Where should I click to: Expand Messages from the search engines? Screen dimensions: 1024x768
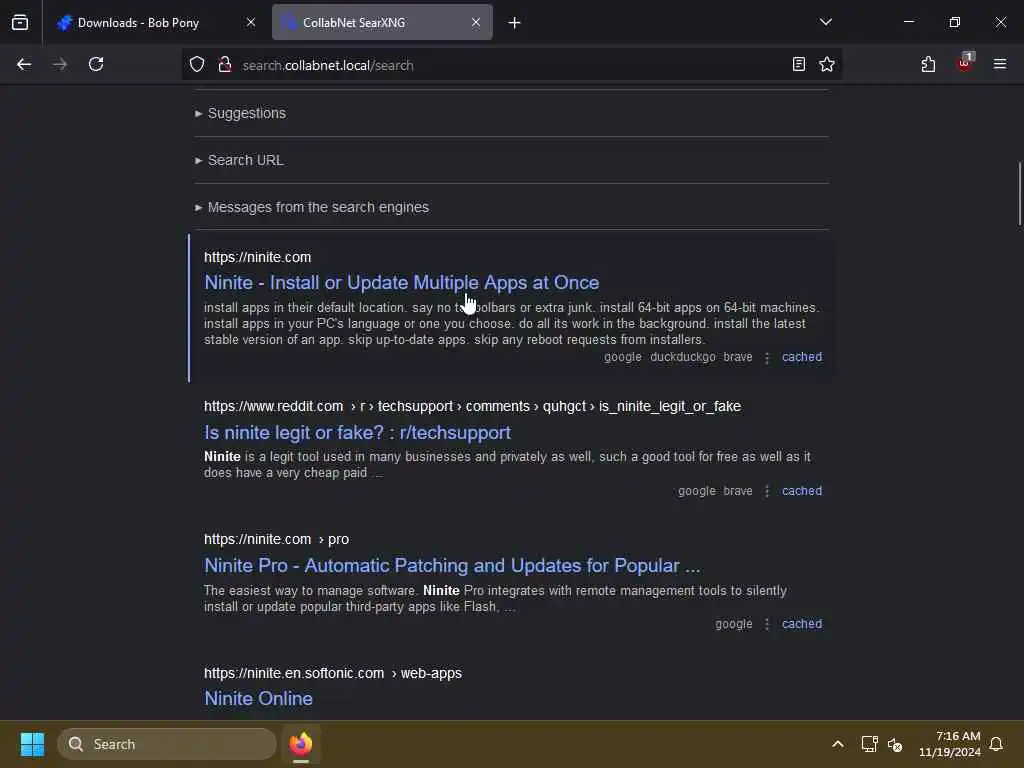(312, 207)
